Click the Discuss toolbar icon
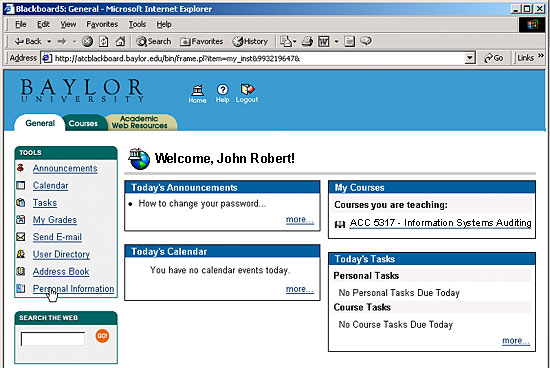This screenshot has height=368, width=550. tap(349, 41)
